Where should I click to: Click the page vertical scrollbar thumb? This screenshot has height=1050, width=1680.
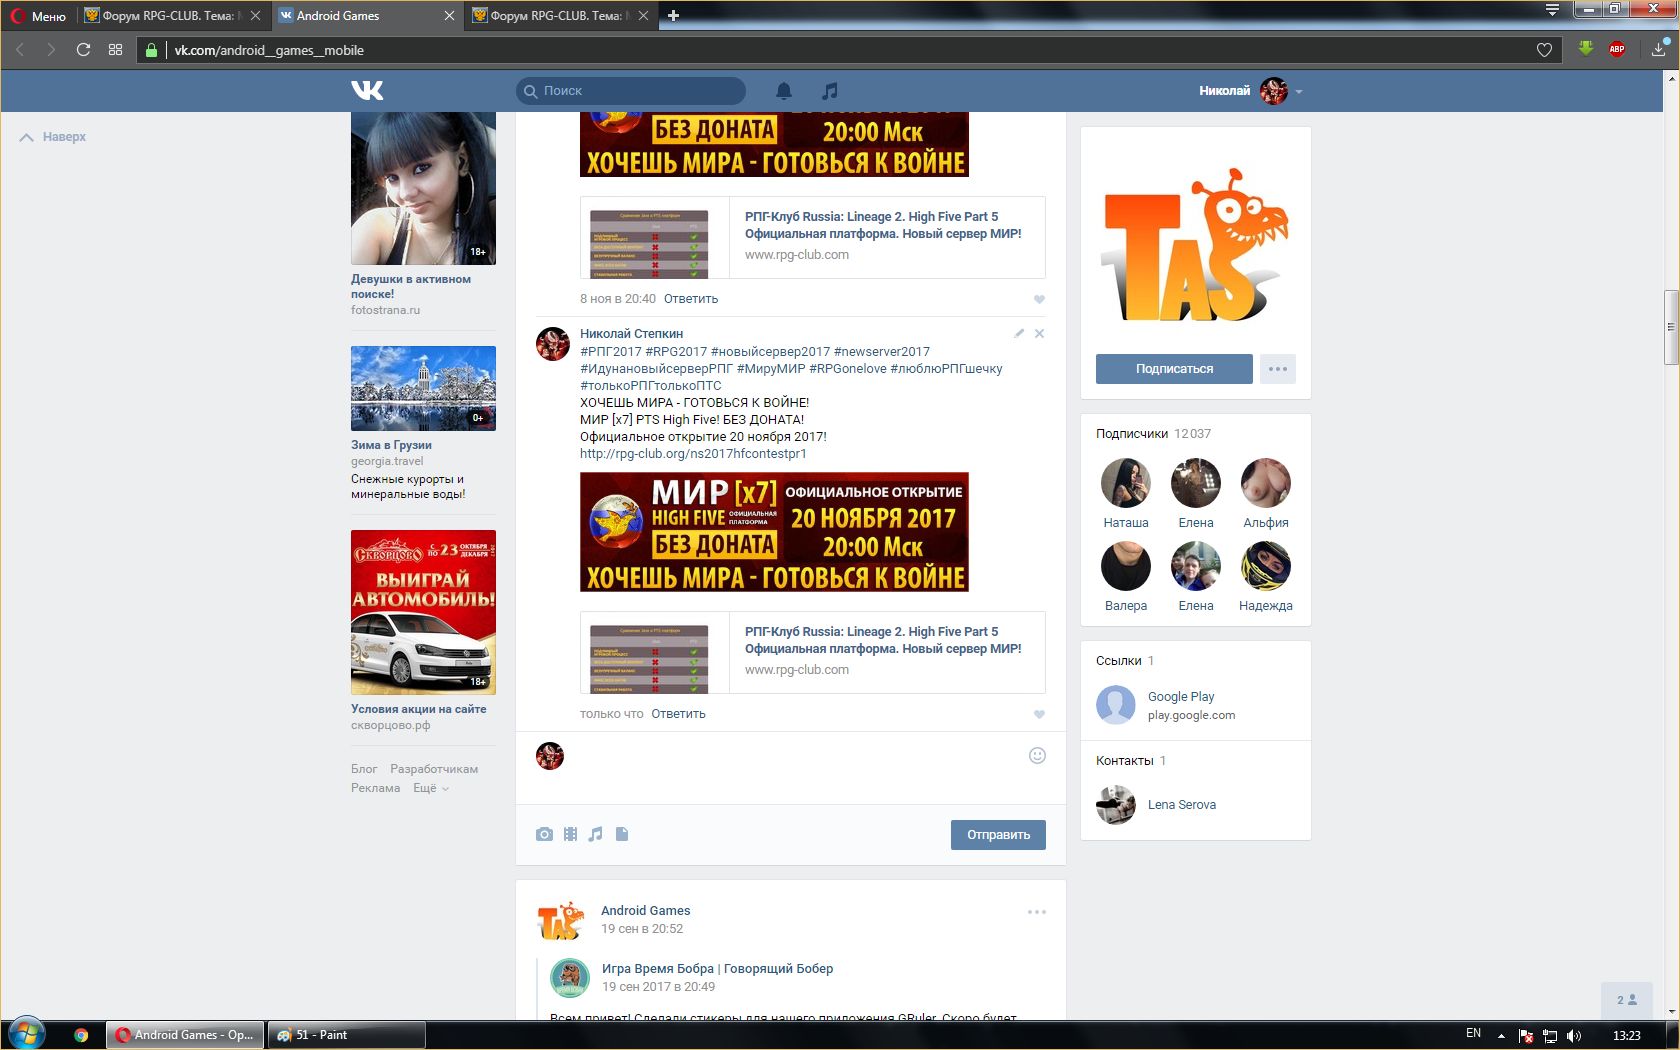pyautogui.click(x=1671, y=327)
